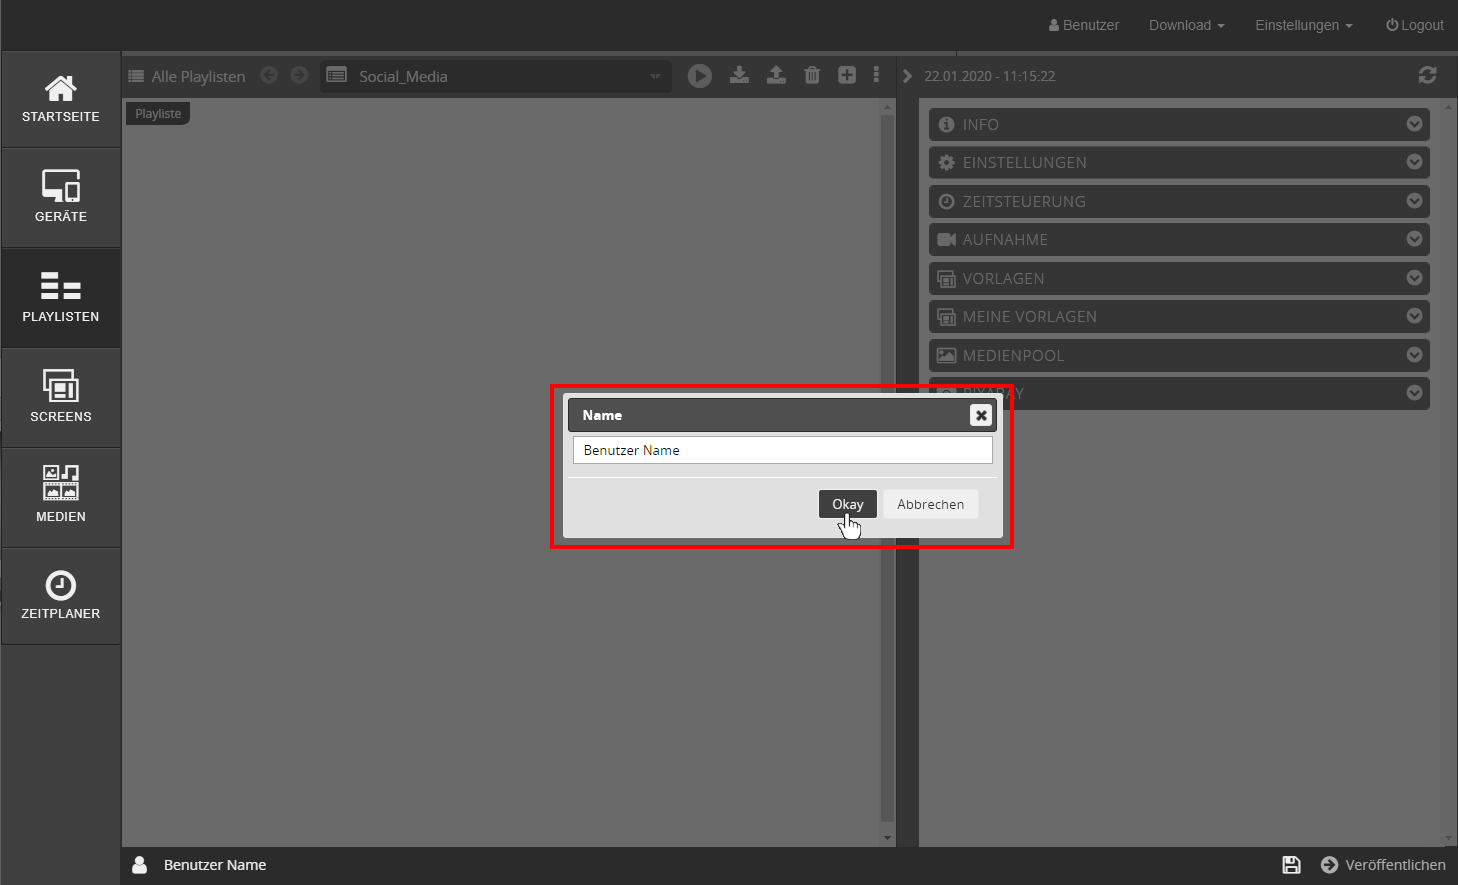Open the Einstellungen top menu
The image size is (1458, 885).
(x=1303, y=25)
